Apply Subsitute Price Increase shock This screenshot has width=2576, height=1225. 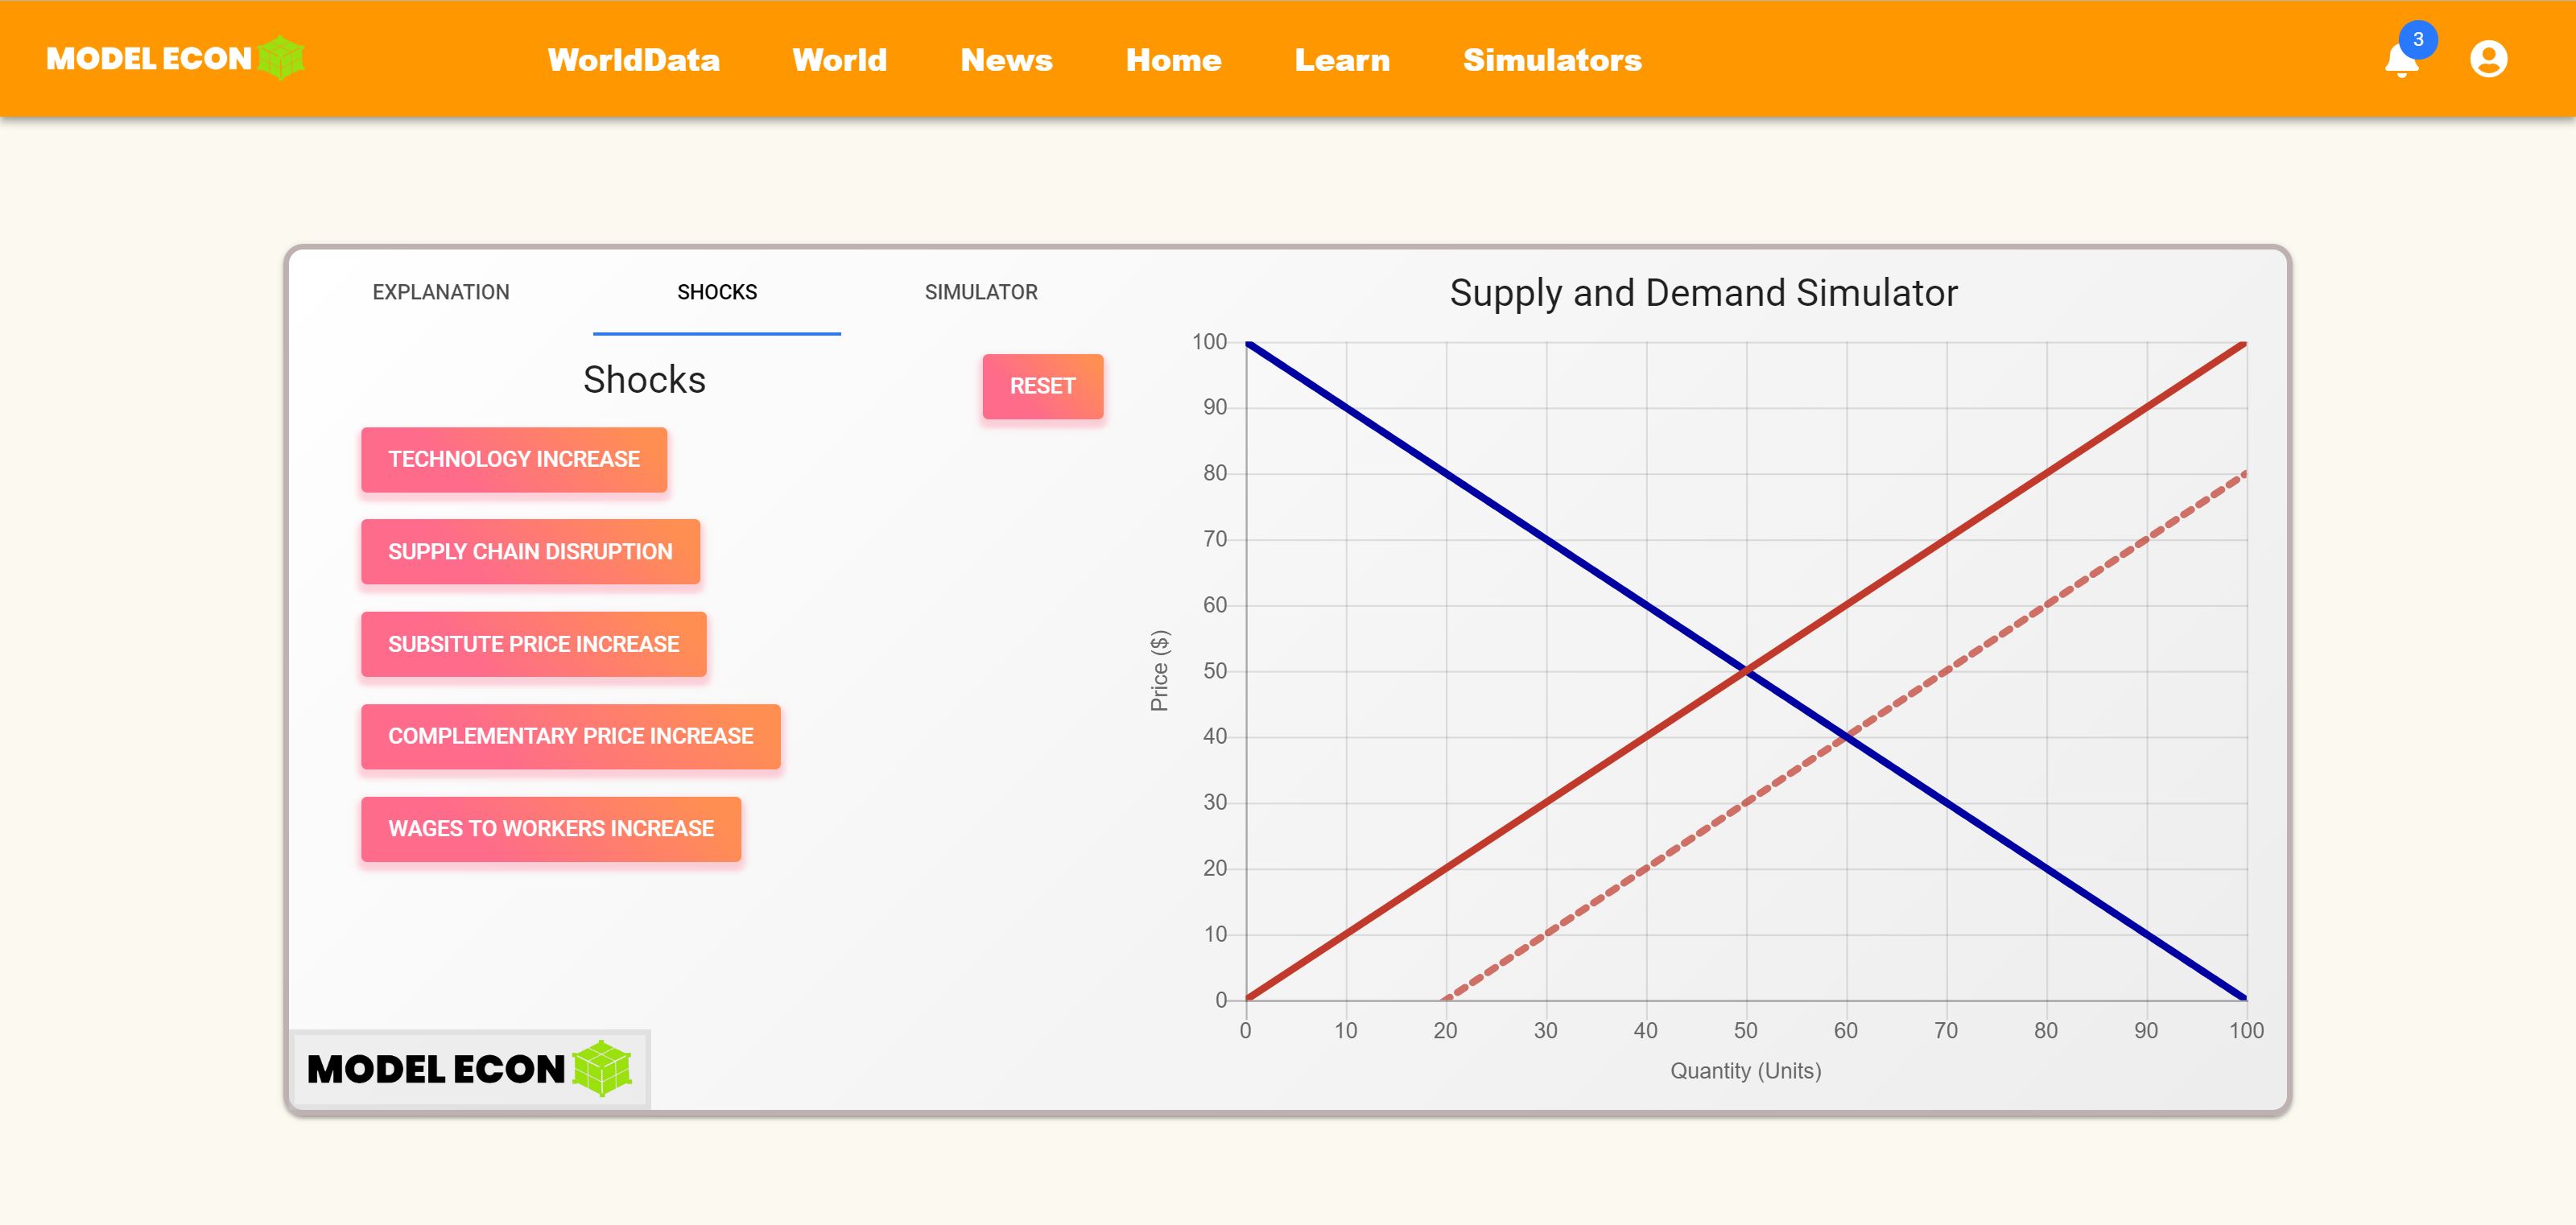coord(533,644)
